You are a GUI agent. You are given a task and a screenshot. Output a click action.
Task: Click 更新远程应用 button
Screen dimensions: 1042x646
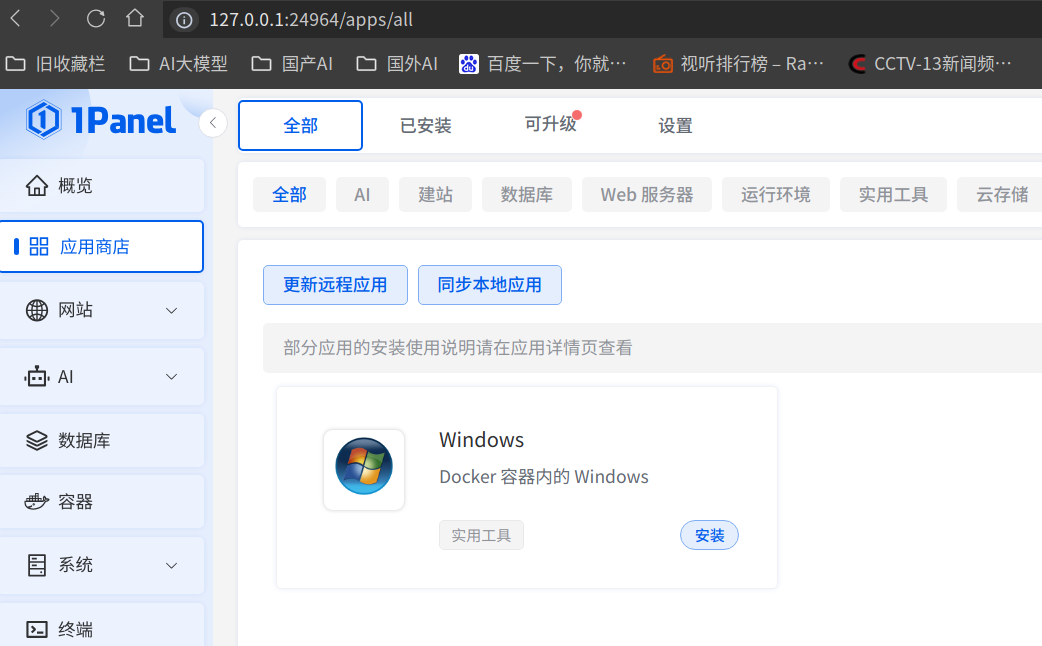pyautogui.click(x=336, y=285)
